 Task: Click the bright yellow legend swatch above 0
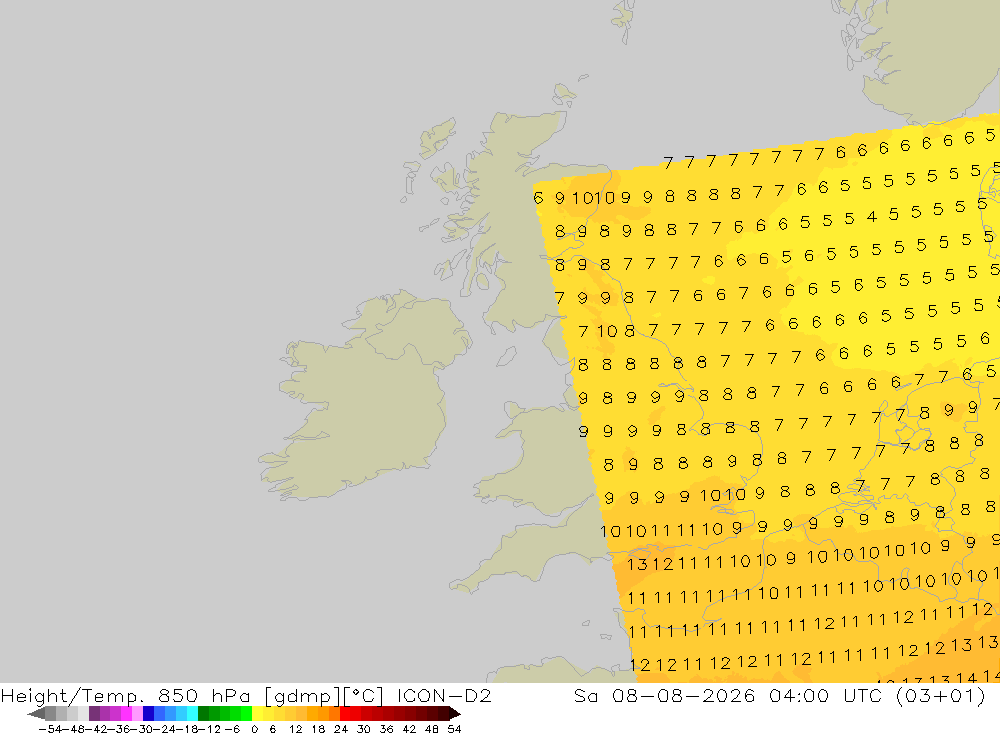258,713
